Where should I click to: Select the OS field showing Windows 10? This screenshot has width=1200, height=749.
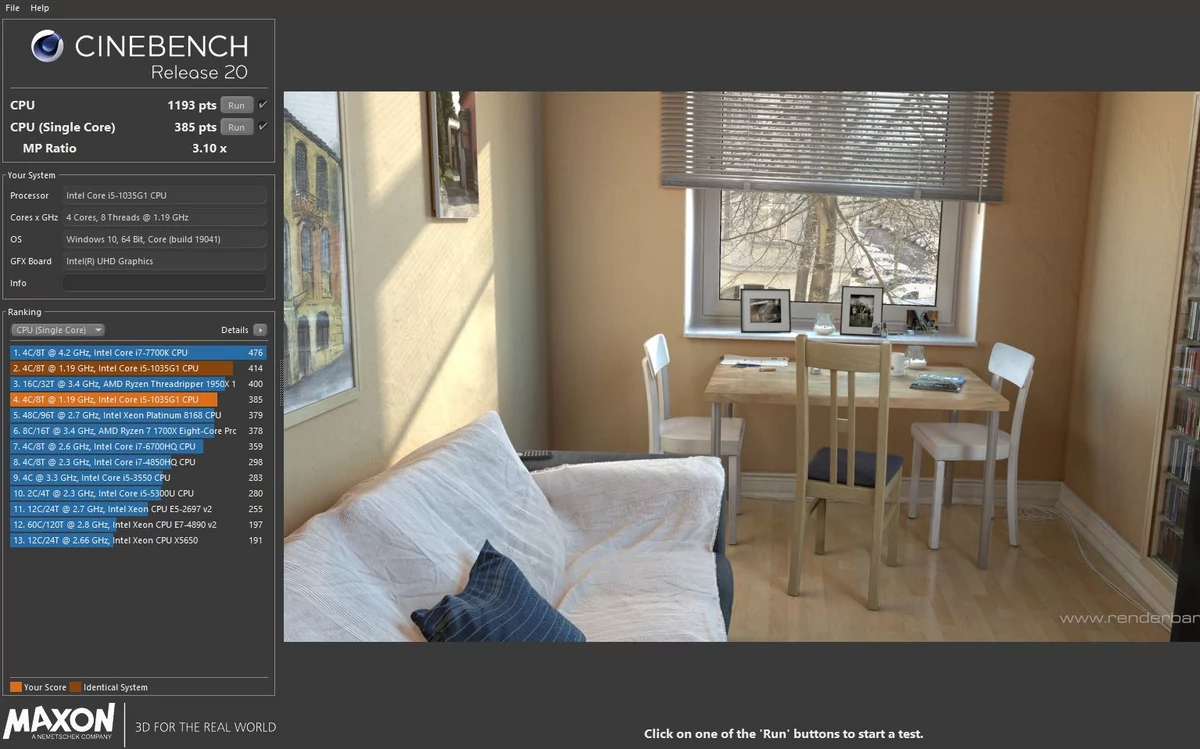tap(165, 239)
